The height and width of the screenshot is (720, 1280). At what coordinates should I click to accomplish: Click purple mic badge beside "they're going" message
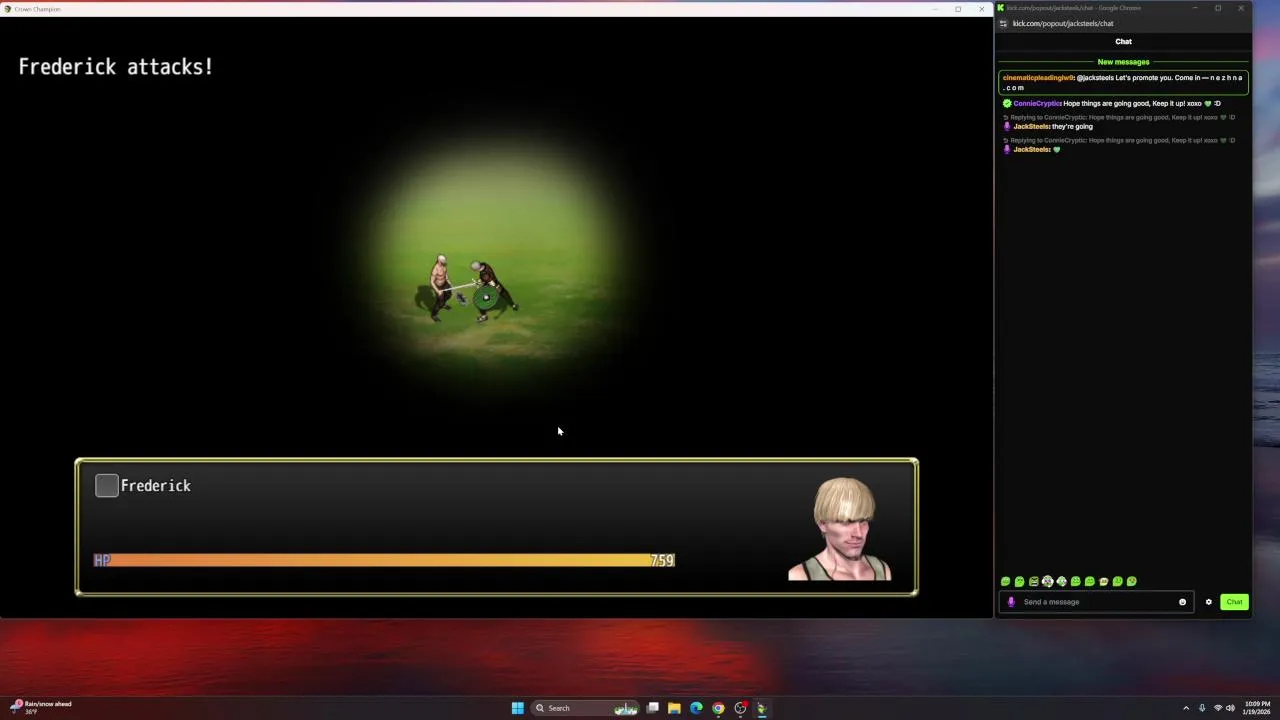coord(1007,127)
